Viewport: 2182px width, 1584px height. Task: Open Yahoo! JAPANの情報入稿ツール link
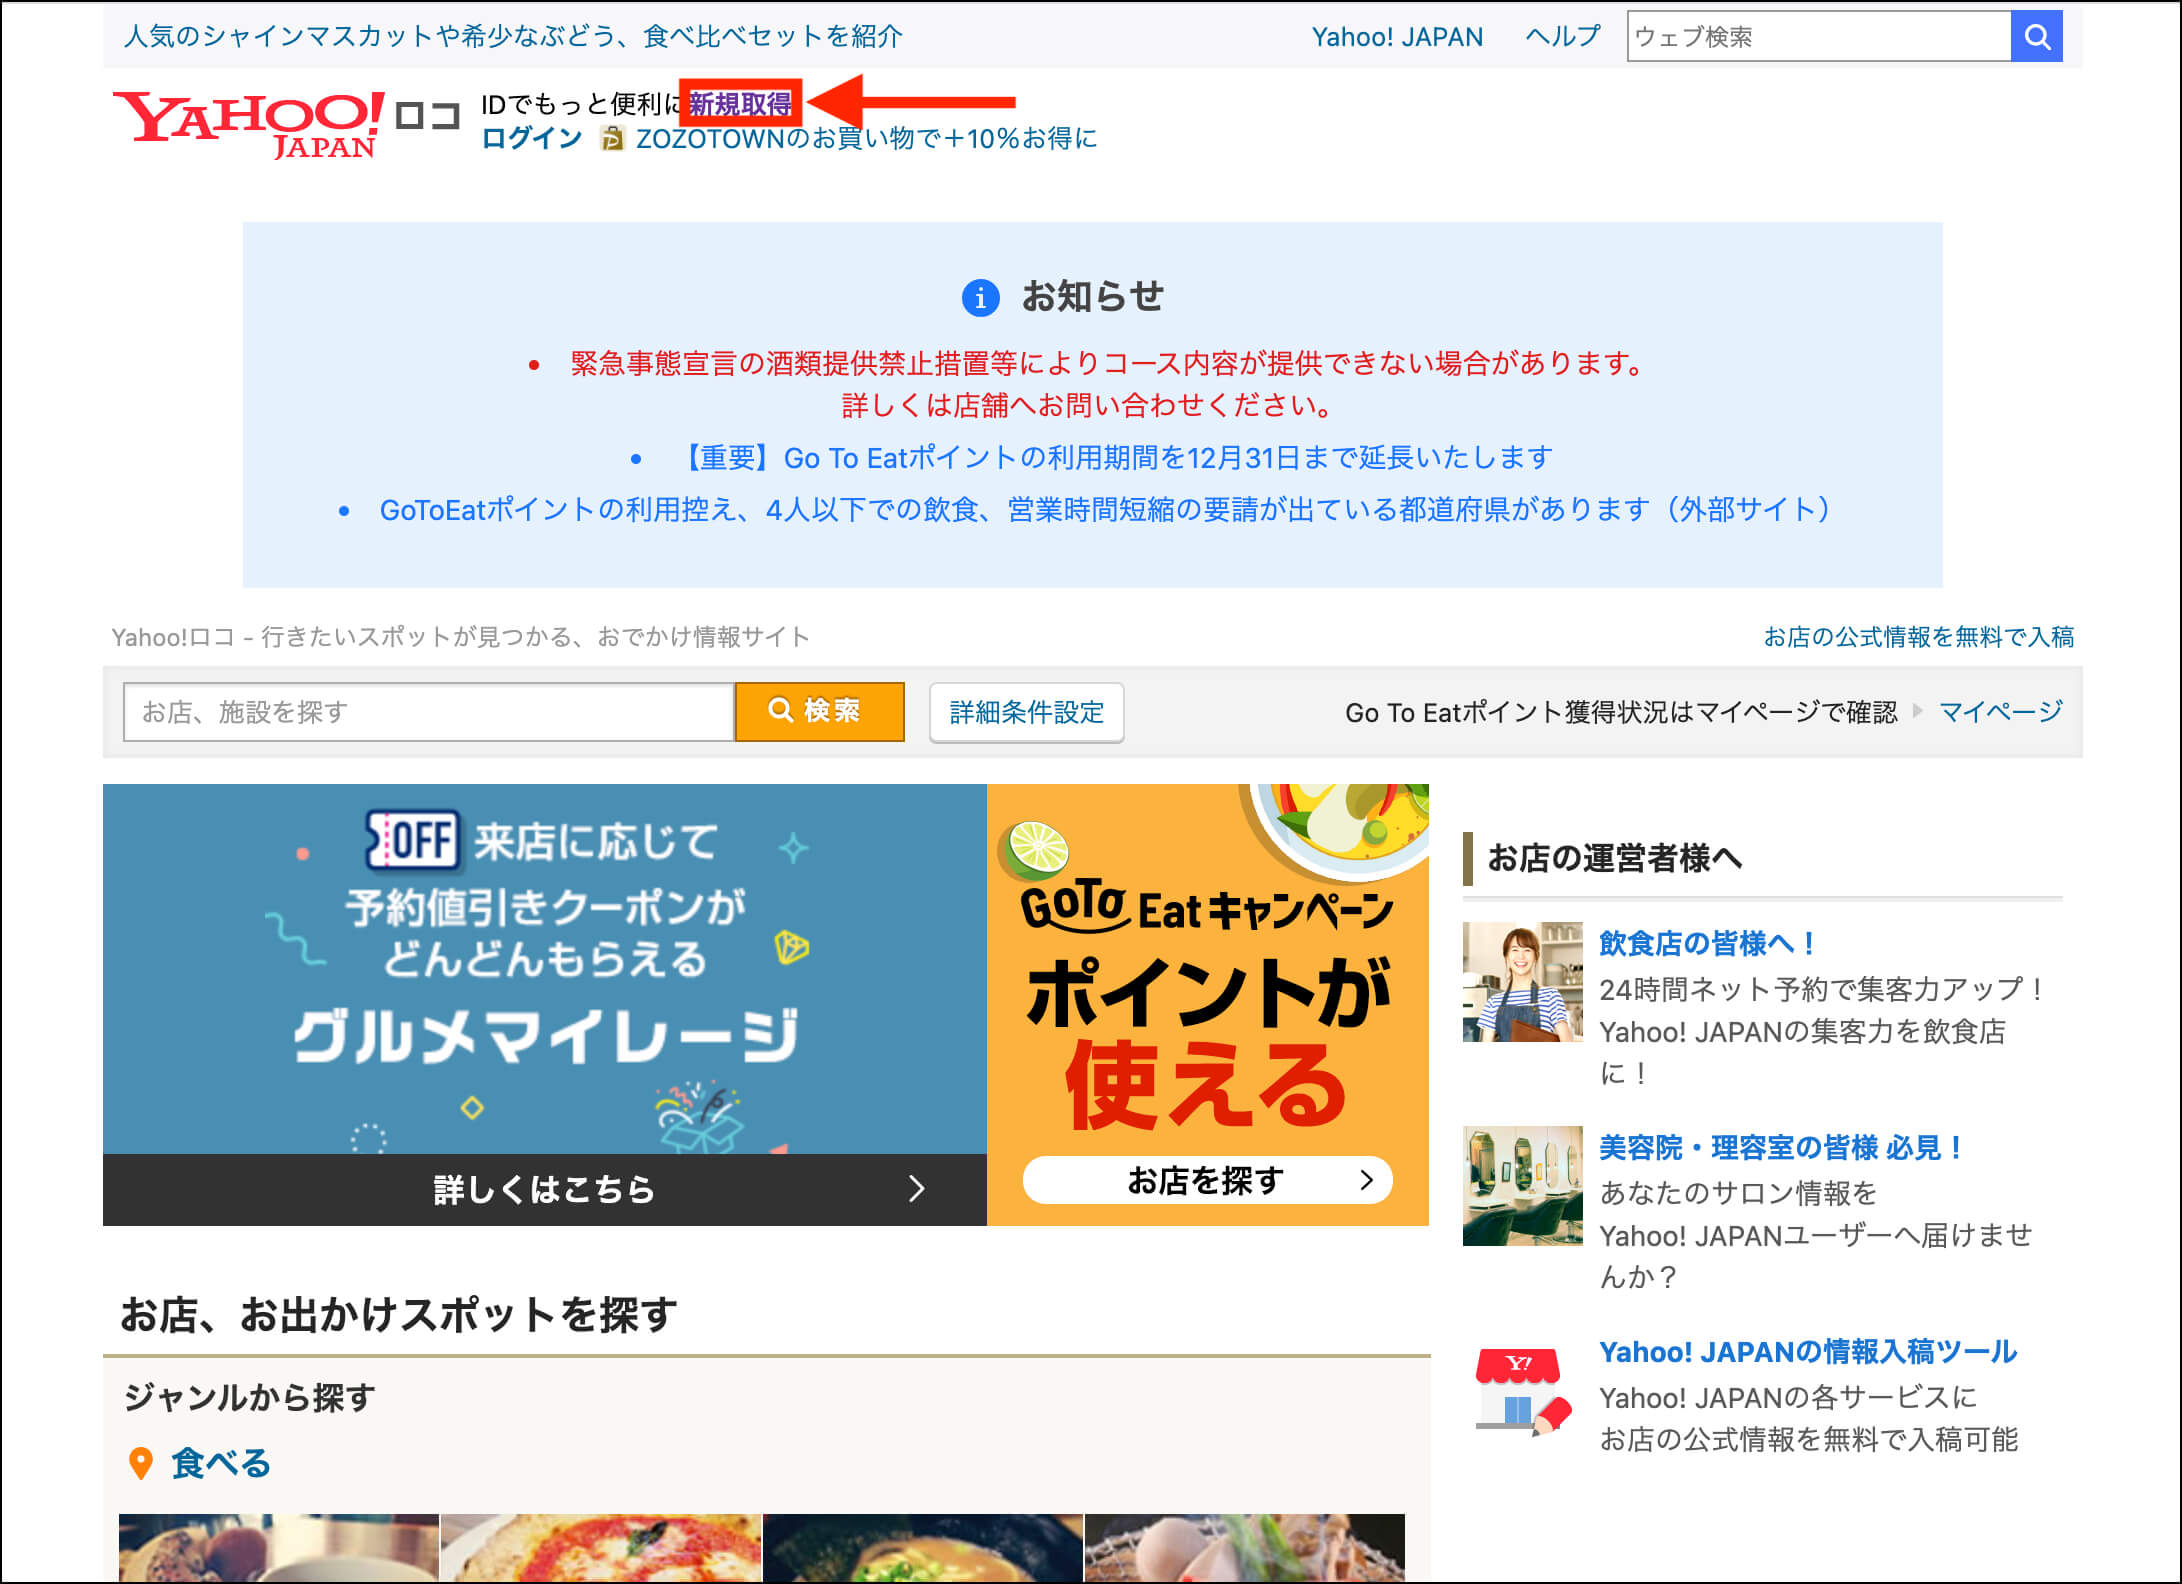click(1808, 1351)
